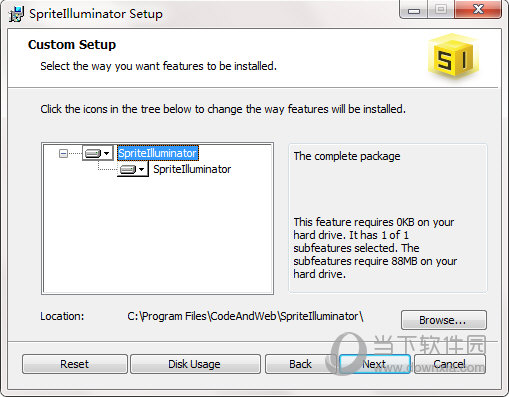
Task: Close the Setup window
Action: click(x=478, y=9)
